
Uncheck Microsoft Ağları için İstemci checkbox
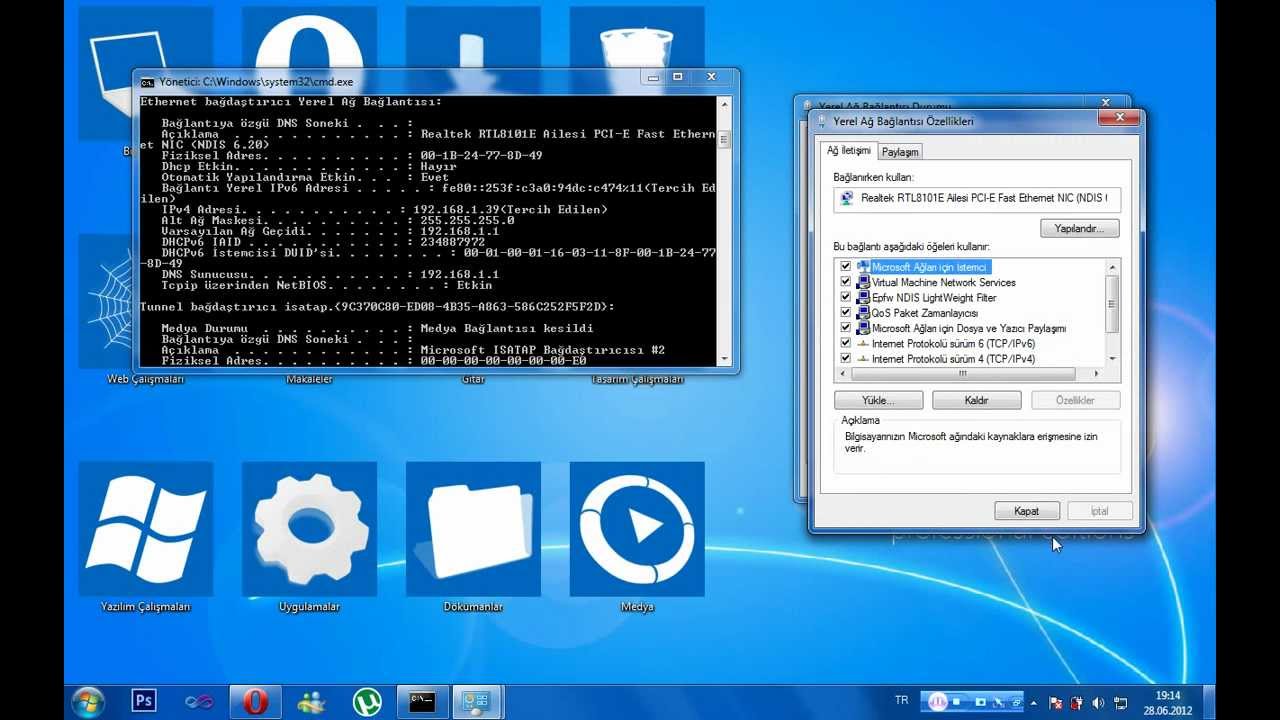pyautogui.click(x=846, y=267)
